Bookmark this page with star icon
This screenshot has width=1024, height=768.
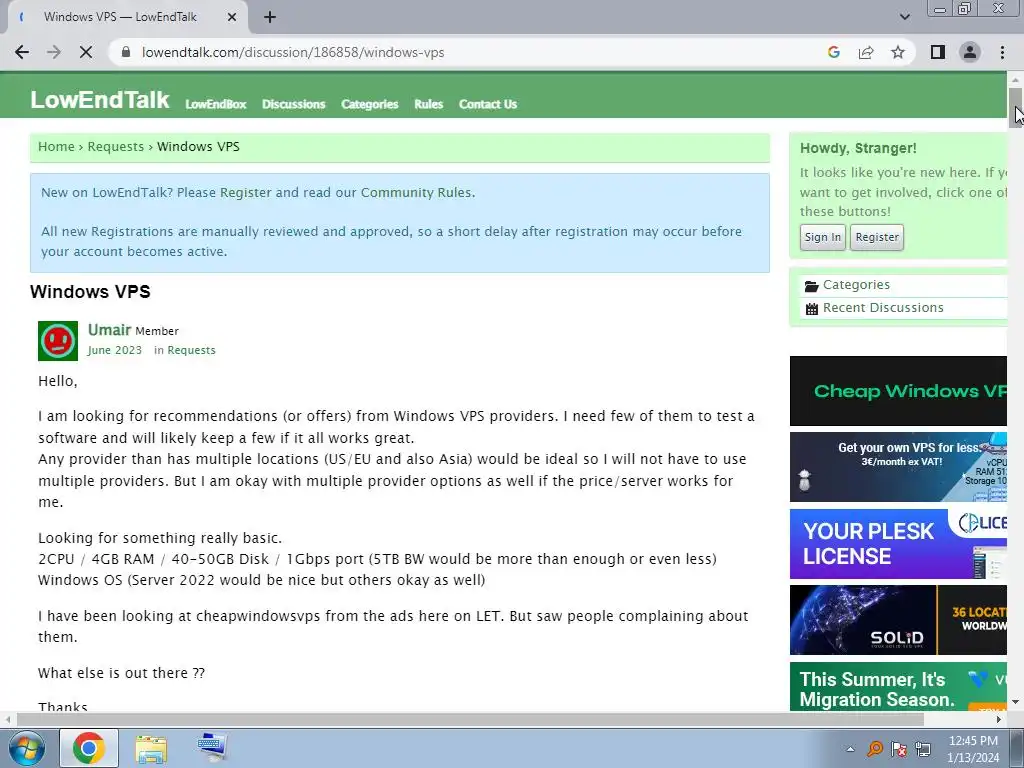pyautogui.click(x=898, y=52)
